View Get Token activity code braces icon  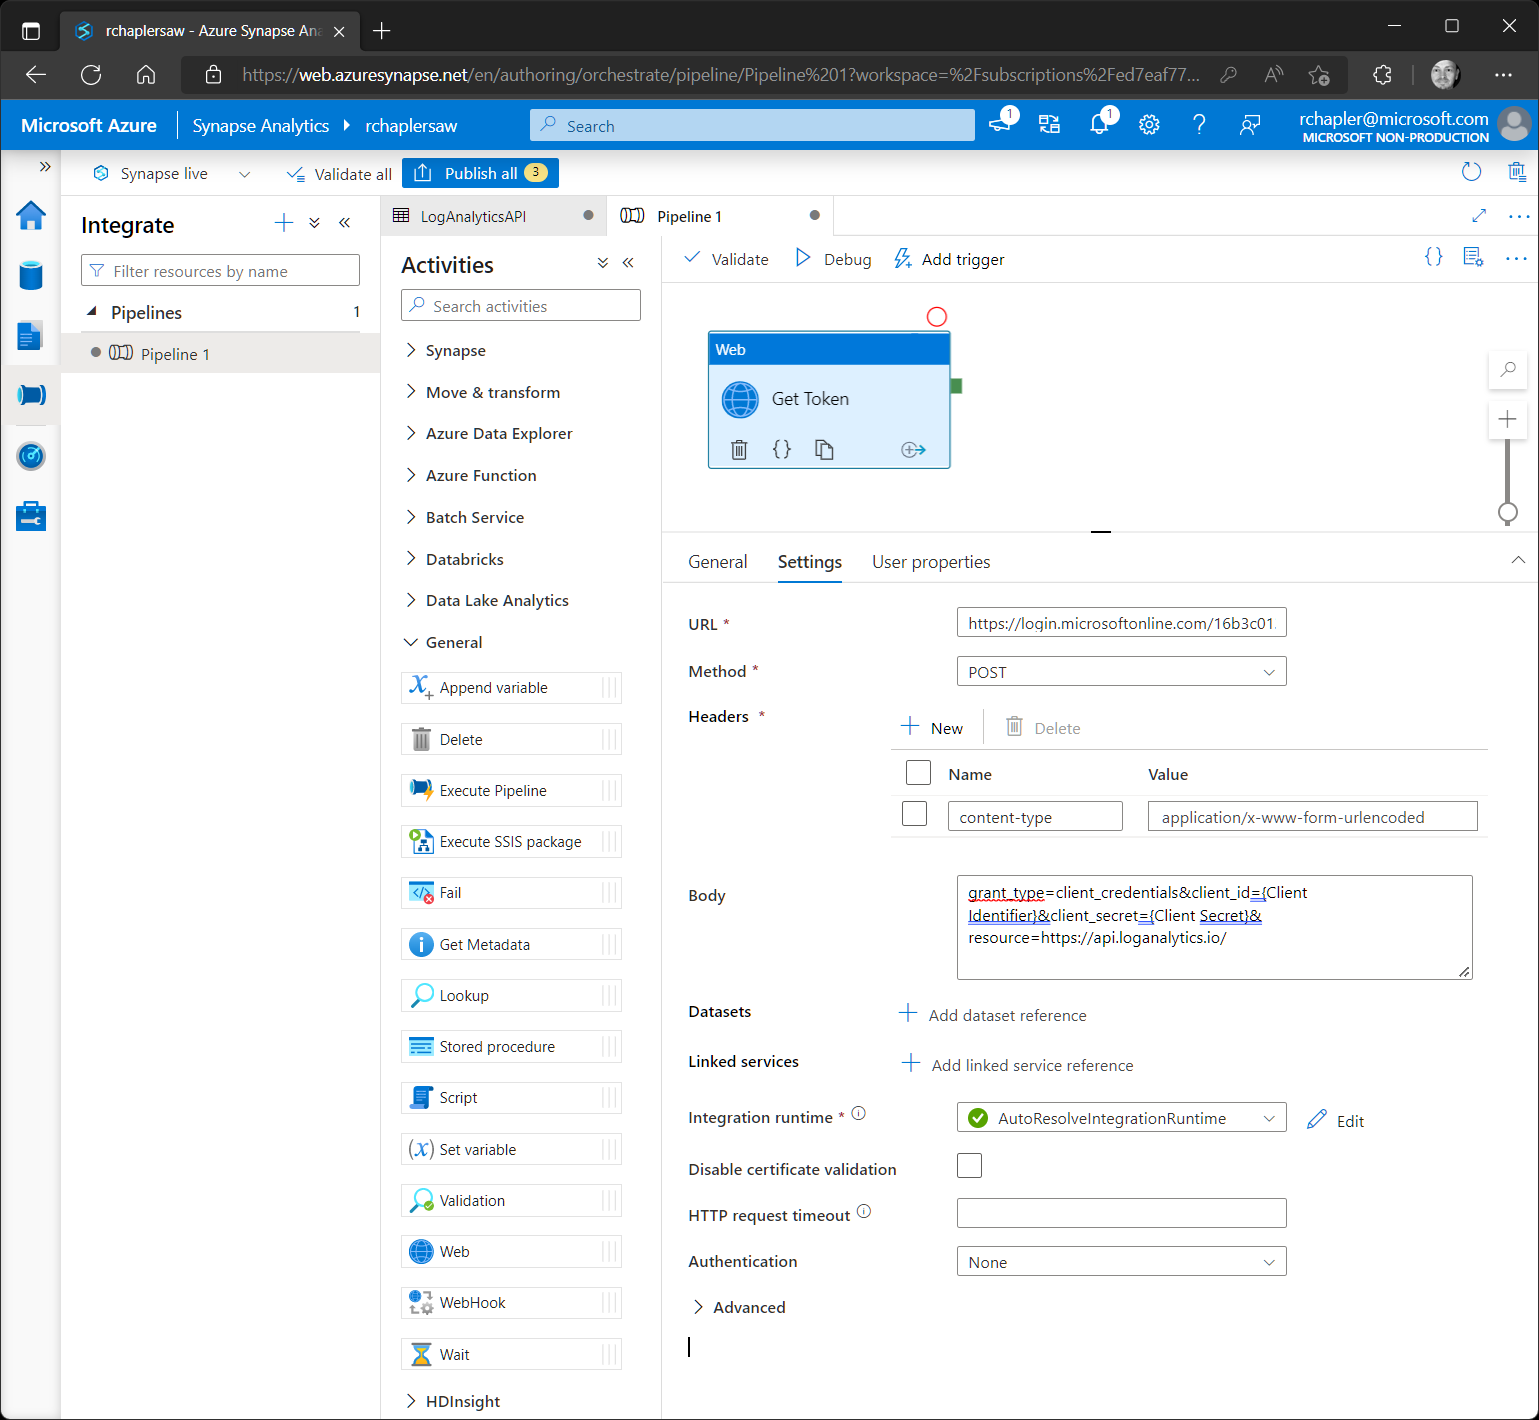pos(782,450)
